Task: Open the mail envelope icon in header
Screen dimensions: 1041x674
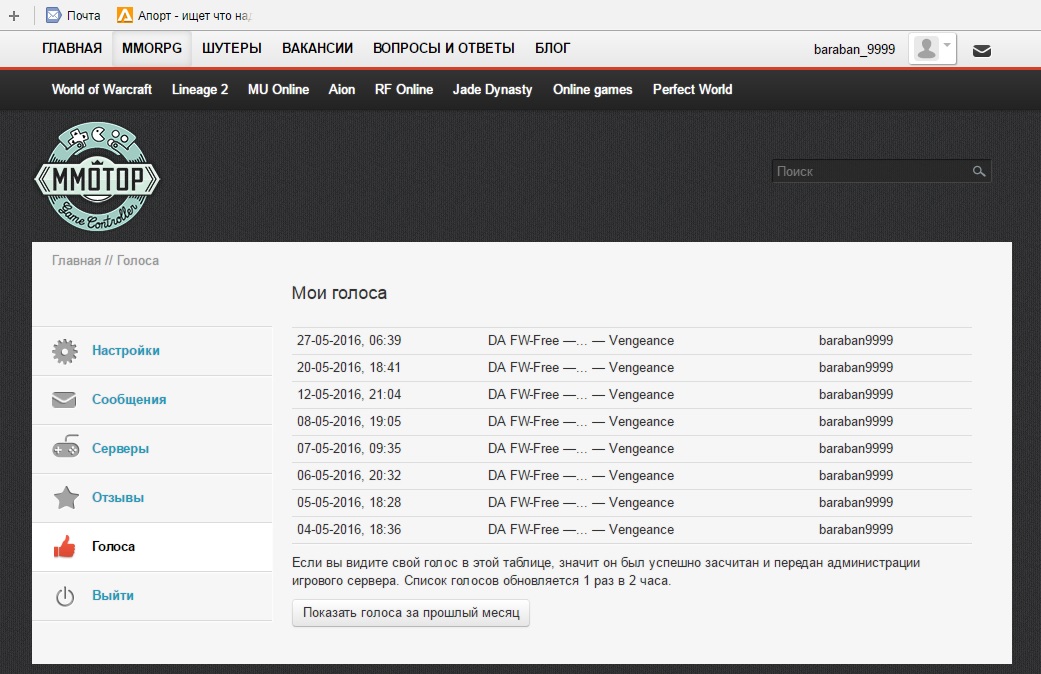Action: 982,50
